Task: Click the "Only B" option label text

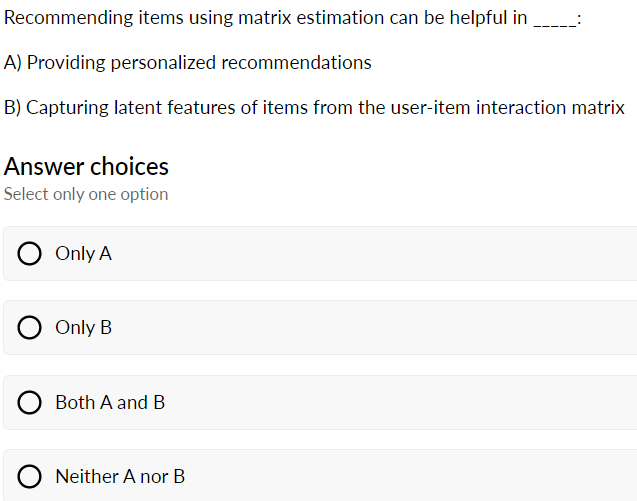Action: (x=83, y=327)
